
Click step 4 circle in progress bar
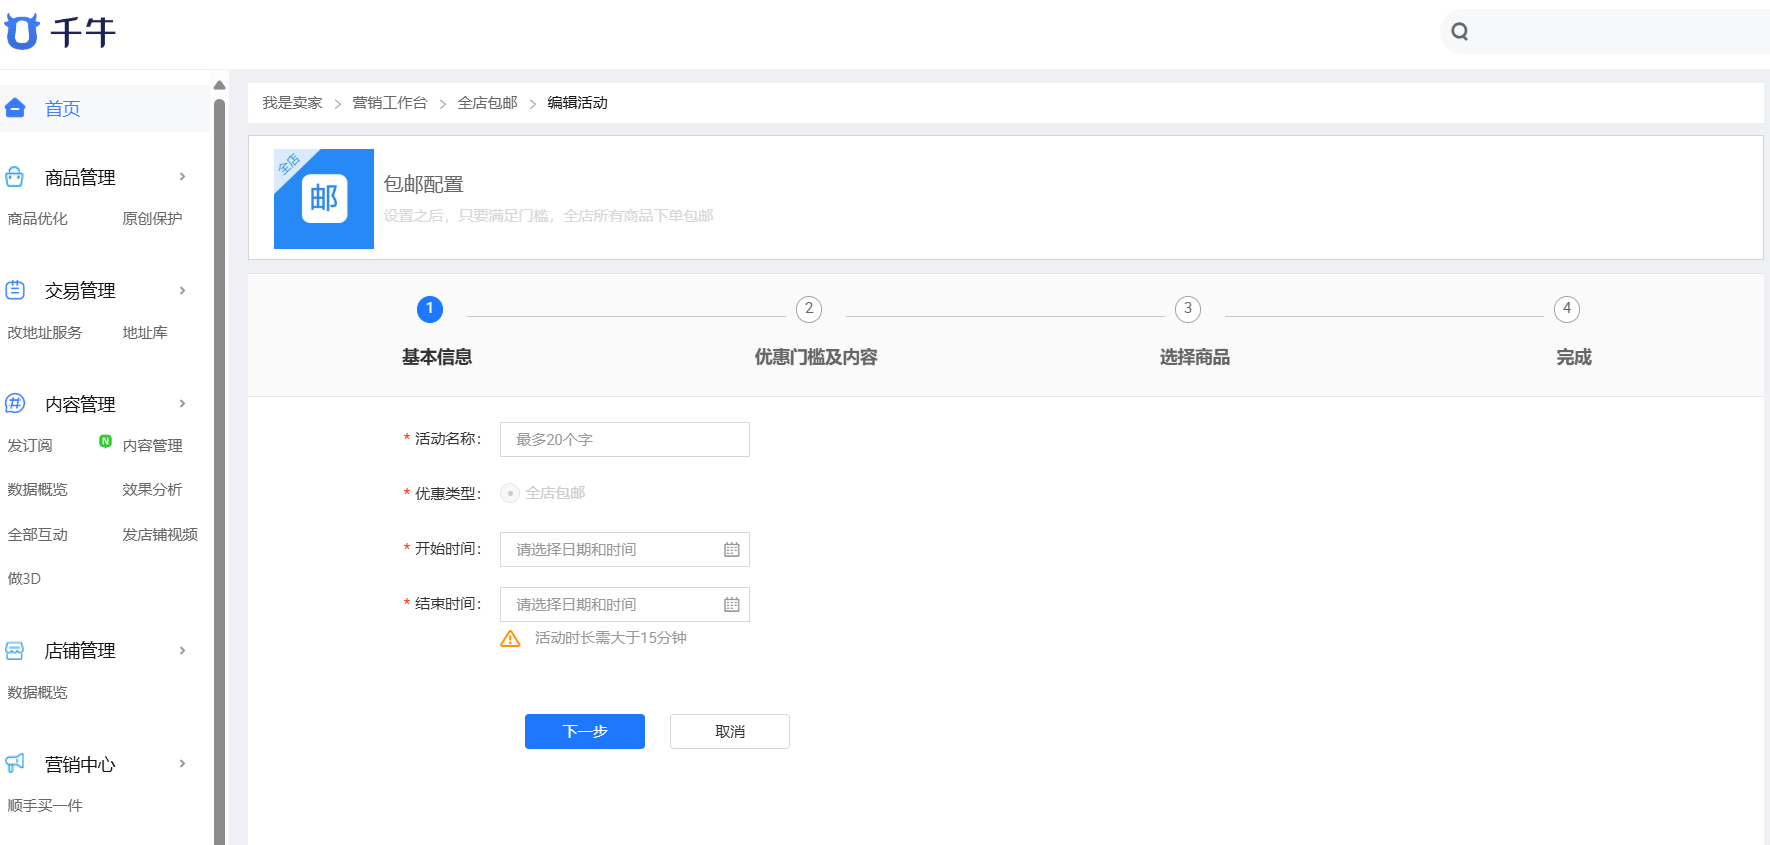coord(1567,309)
